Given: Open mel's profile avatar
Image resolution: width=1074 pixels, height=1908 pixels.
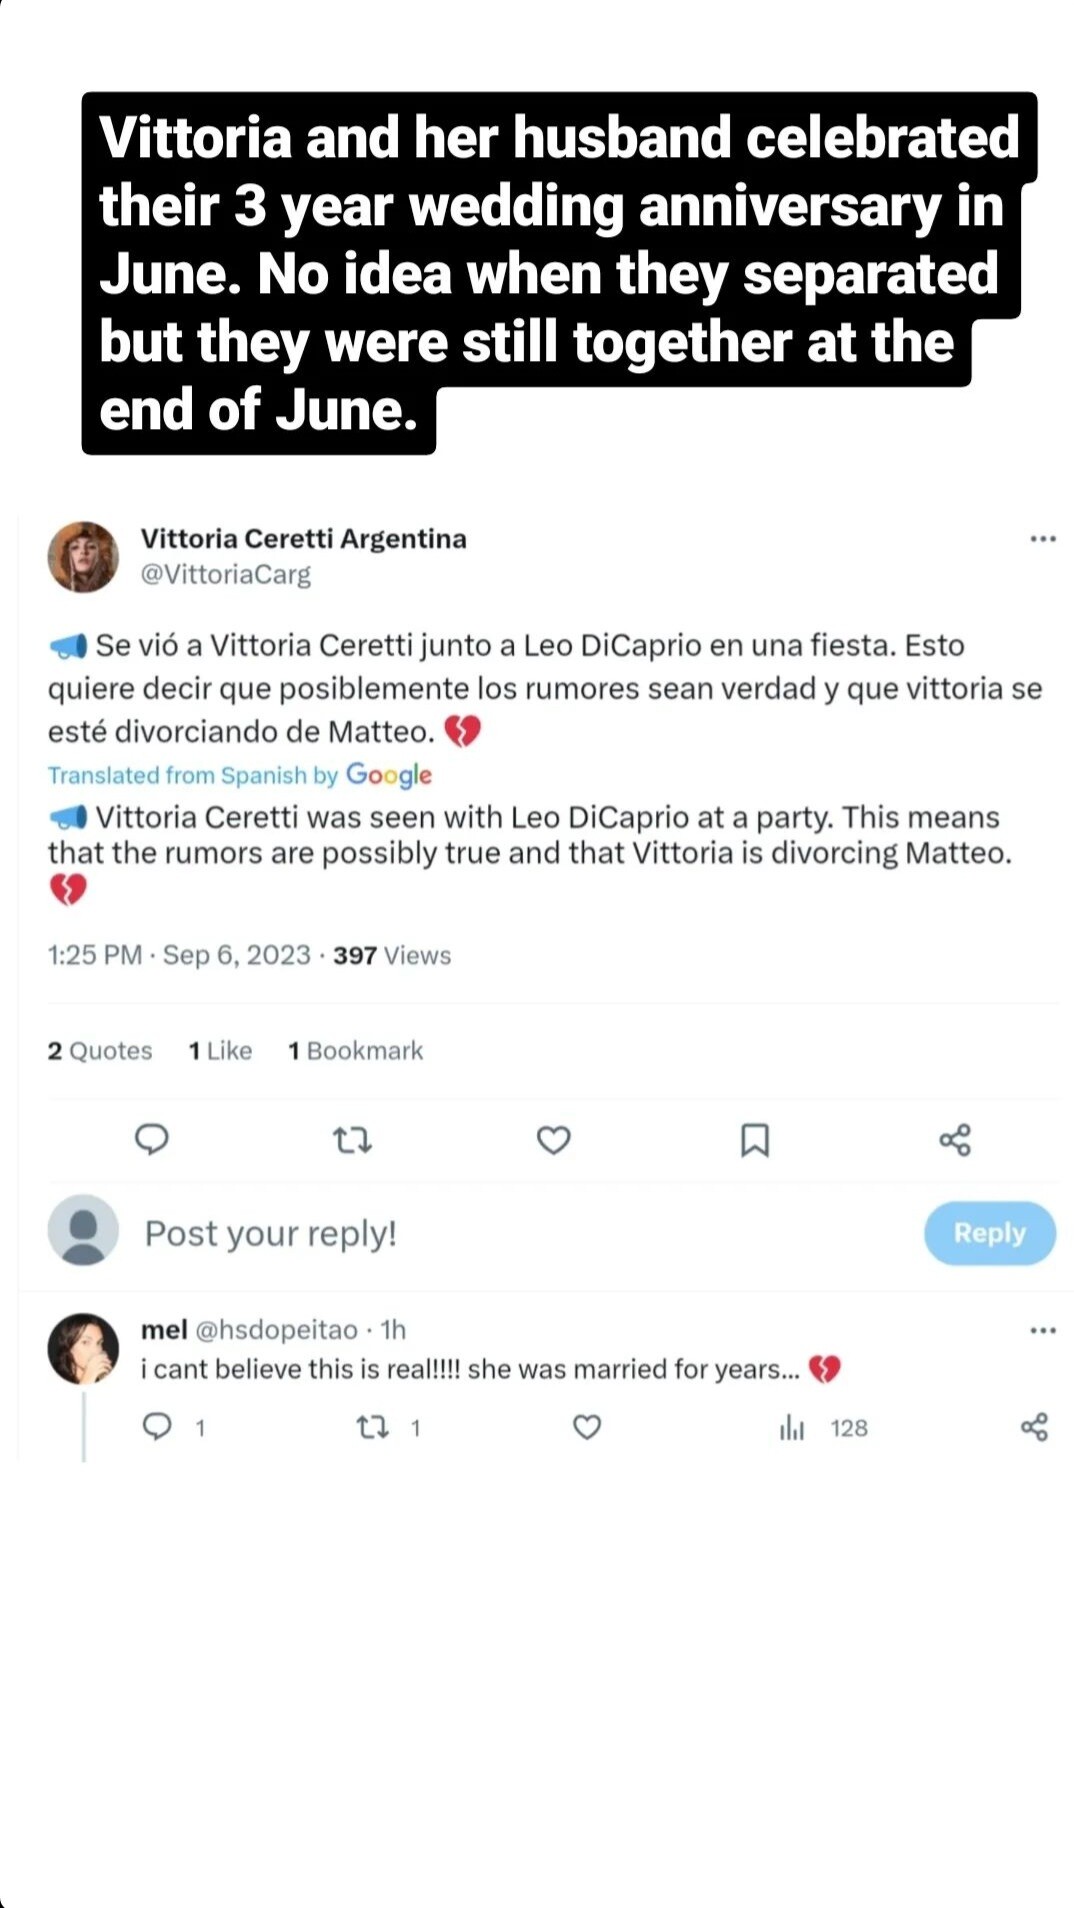Looking at the screenshot, I should coord(83,1348).
